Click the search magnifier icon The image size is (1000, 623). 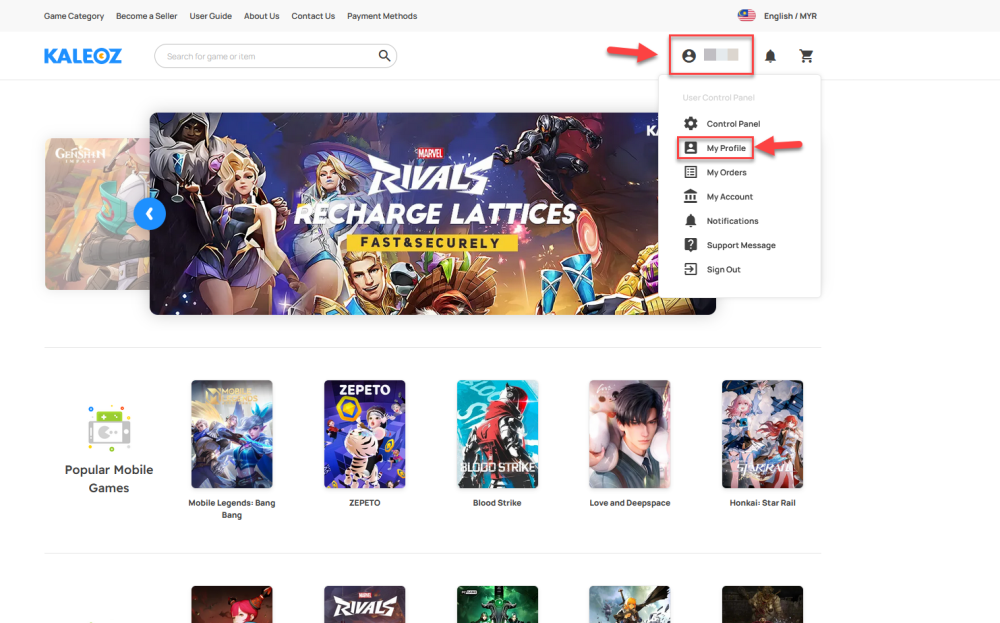tap(384, 56)
